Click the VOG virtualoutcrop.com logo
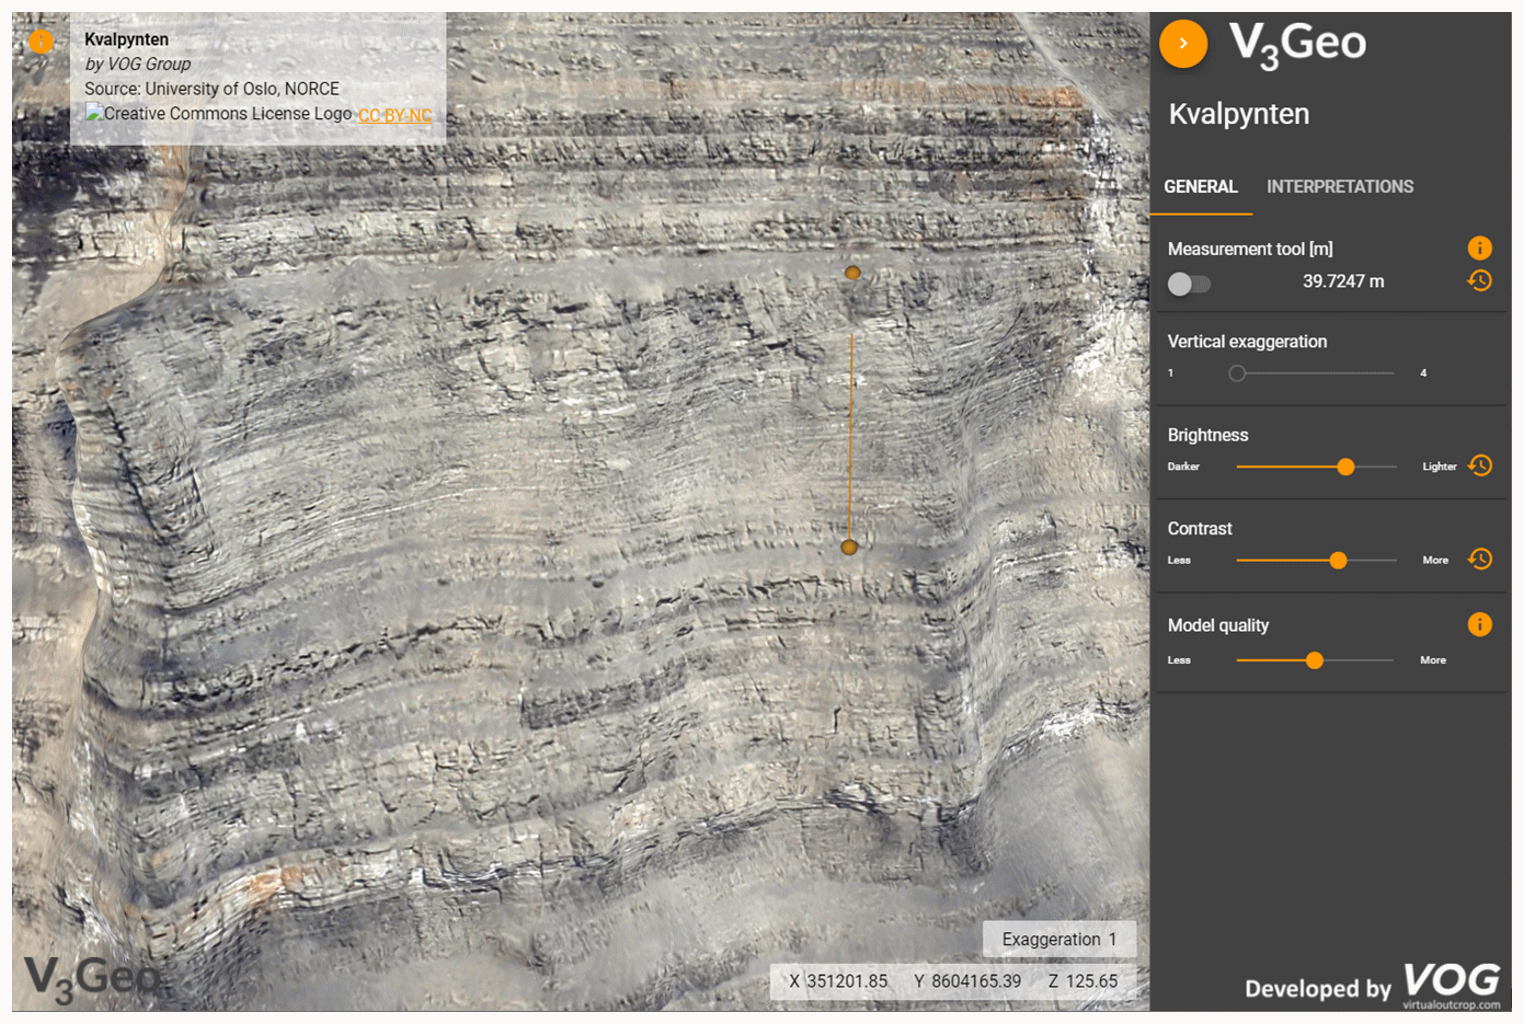The image size is (1524, 1024). coord(1451,985)
